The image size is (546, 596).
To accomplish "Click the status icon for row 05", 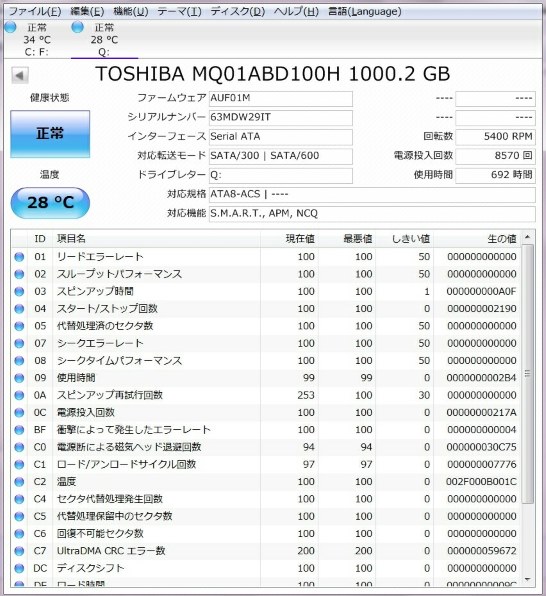I will coord(19,326).
